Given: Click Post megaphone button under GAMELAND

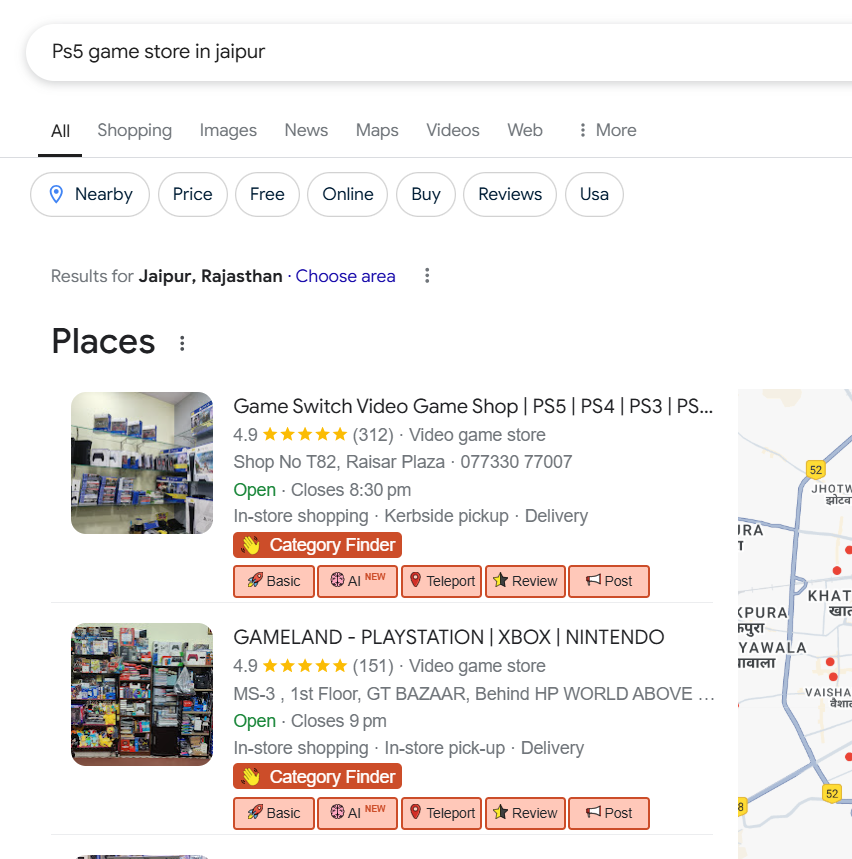Looking at the screenshot, I should pos(608,813).
